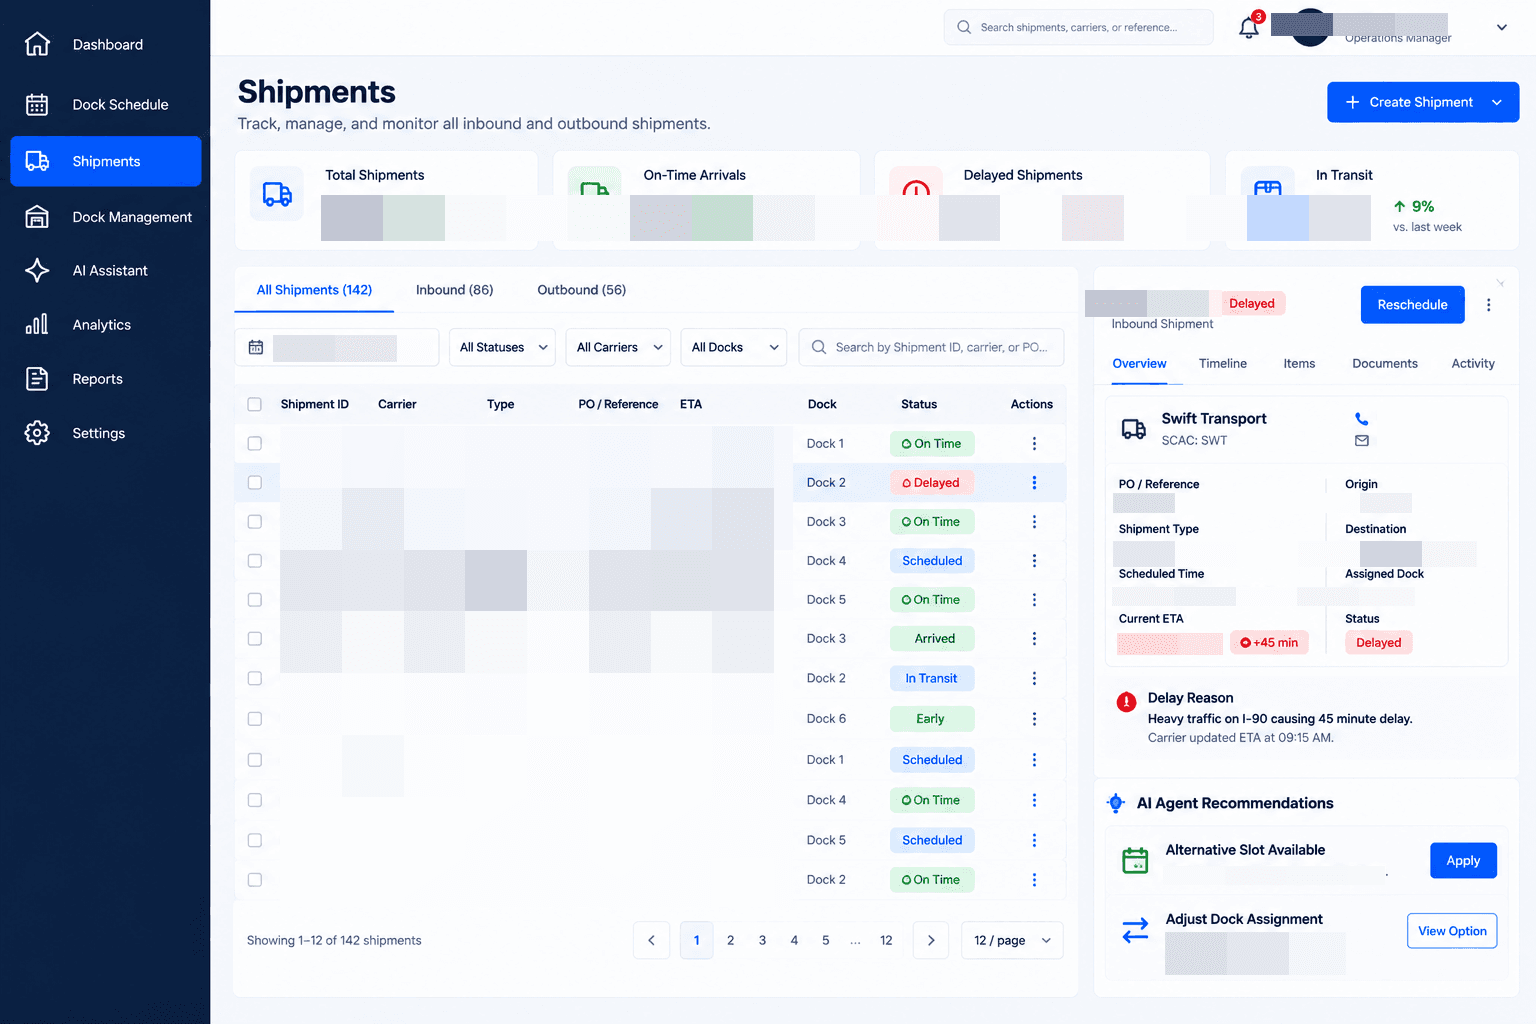
Task: Check the Scheduled Dock 4 row checkbox
Action: click(x=254, y=561)
